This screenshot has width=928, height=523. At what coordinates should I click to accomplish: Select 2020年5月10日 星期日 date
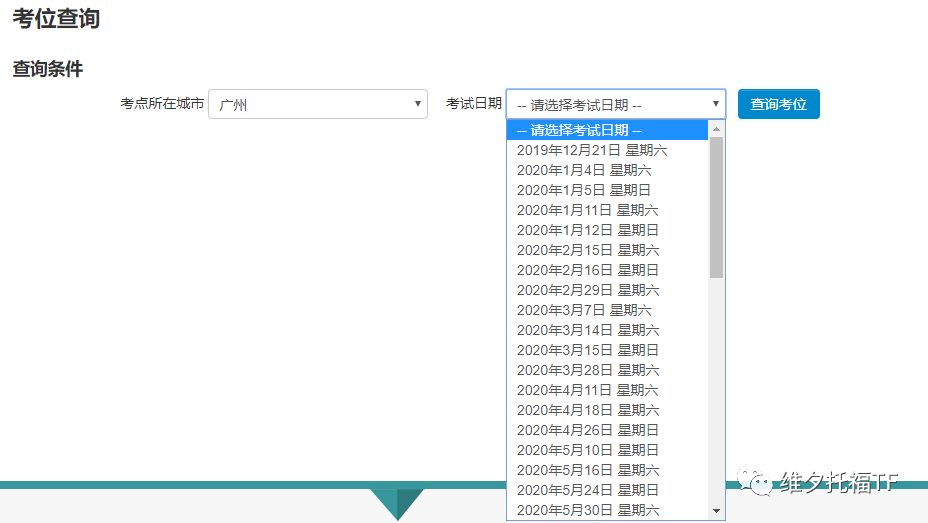click(607, 450)
